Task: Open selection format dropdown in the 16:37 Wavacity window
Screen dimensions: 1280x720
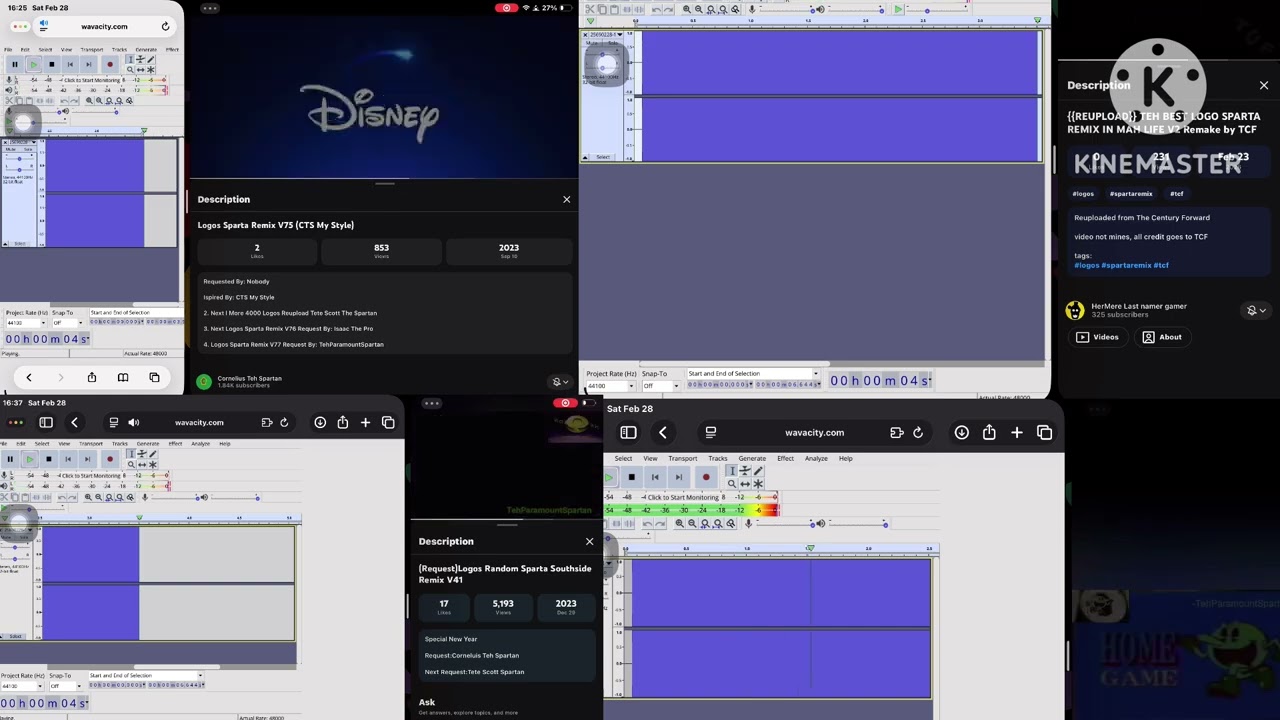Action: [146, 676]
